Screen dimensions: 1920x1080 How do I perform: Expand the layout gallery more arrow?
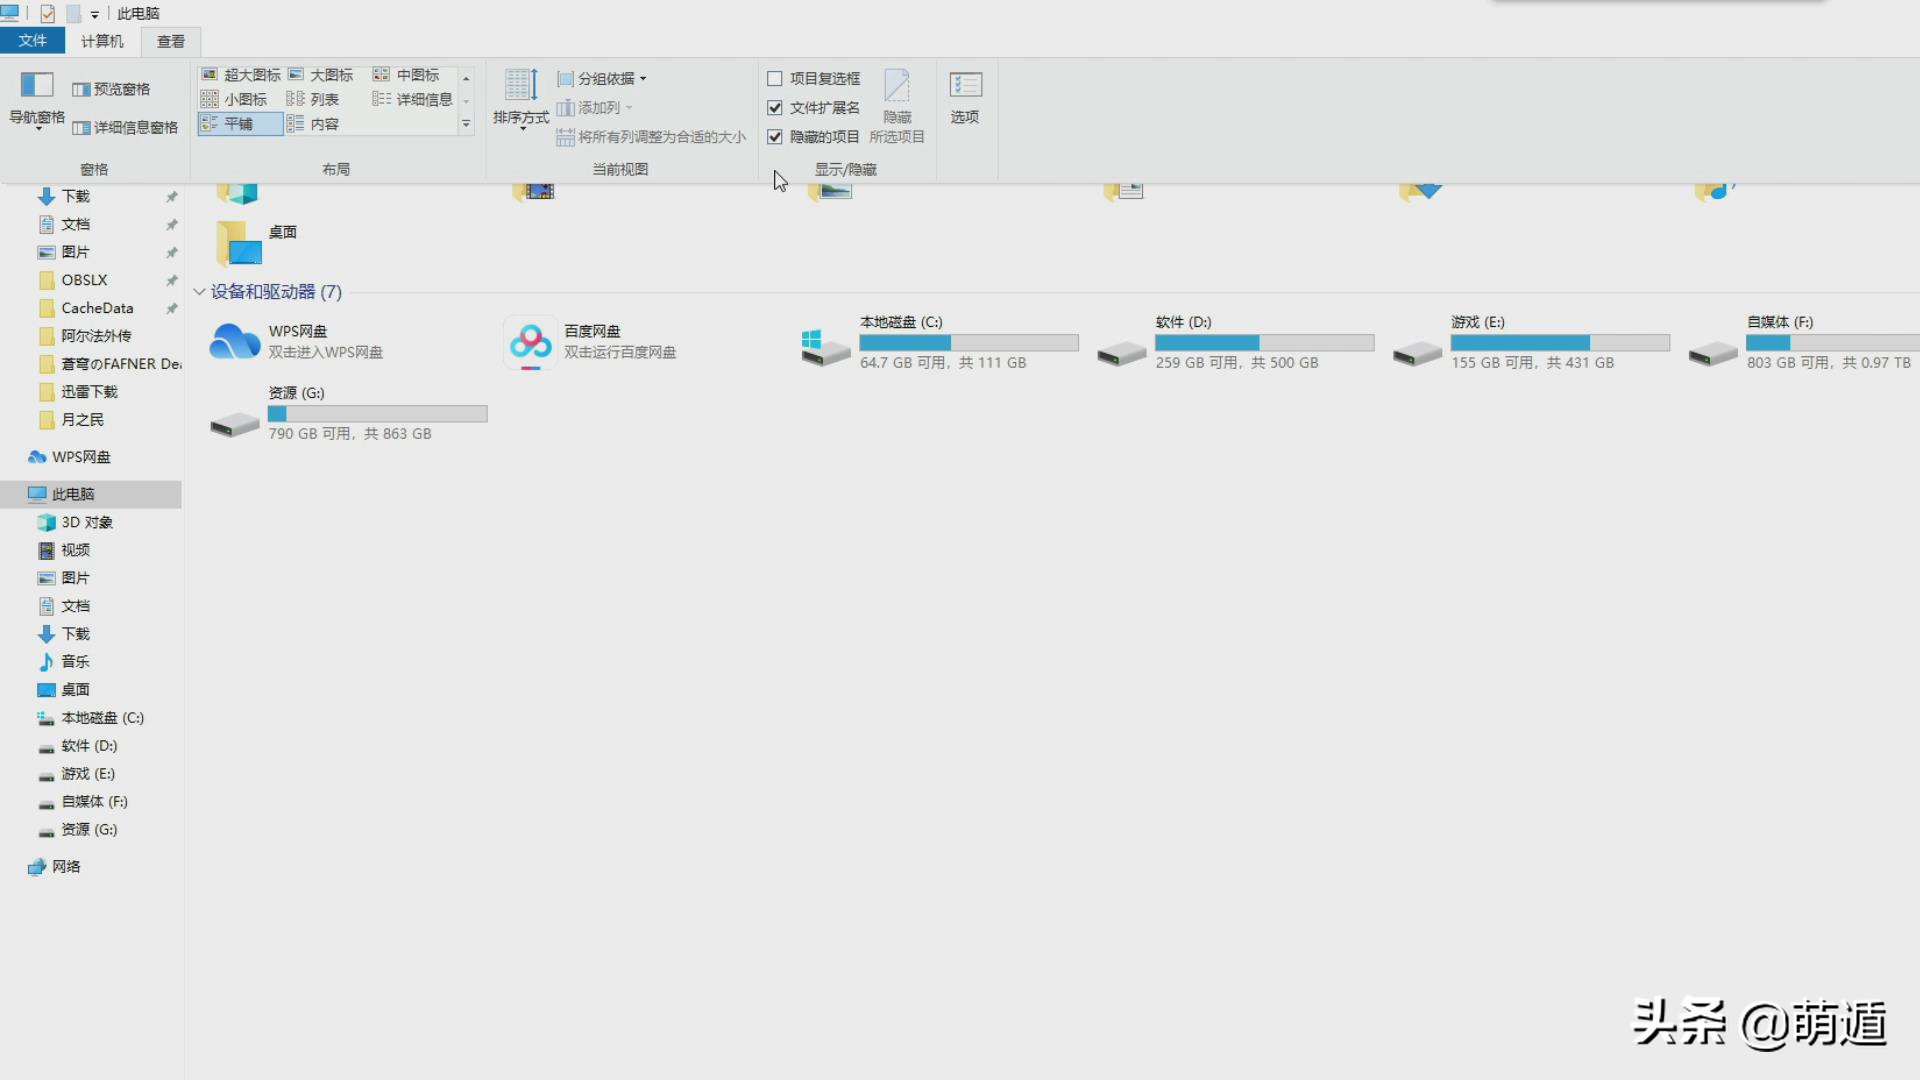click(x=466, y=124)
